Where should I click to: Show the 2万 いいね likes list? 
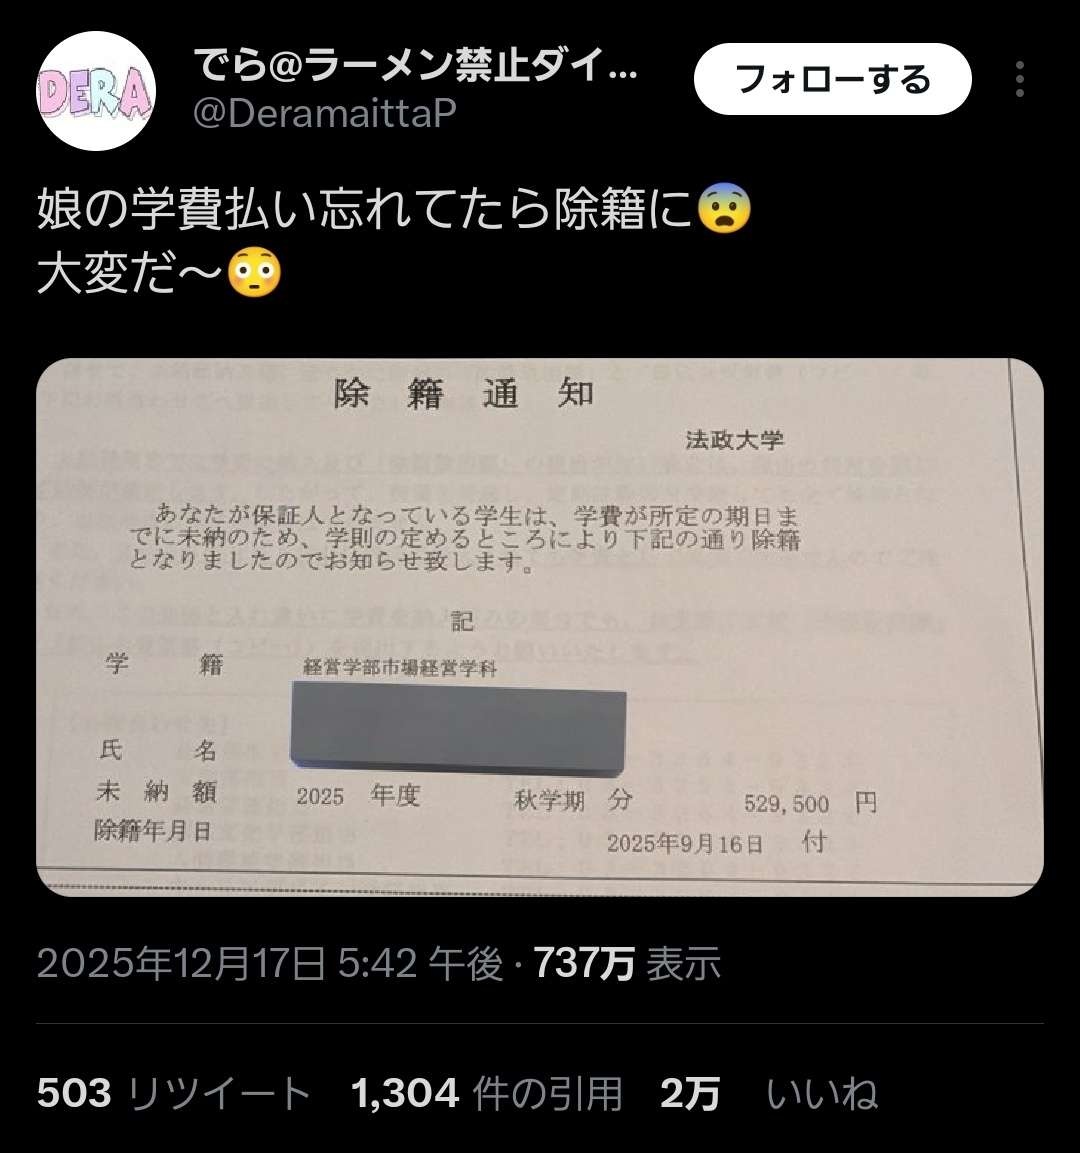click(x=769, y=1093)
